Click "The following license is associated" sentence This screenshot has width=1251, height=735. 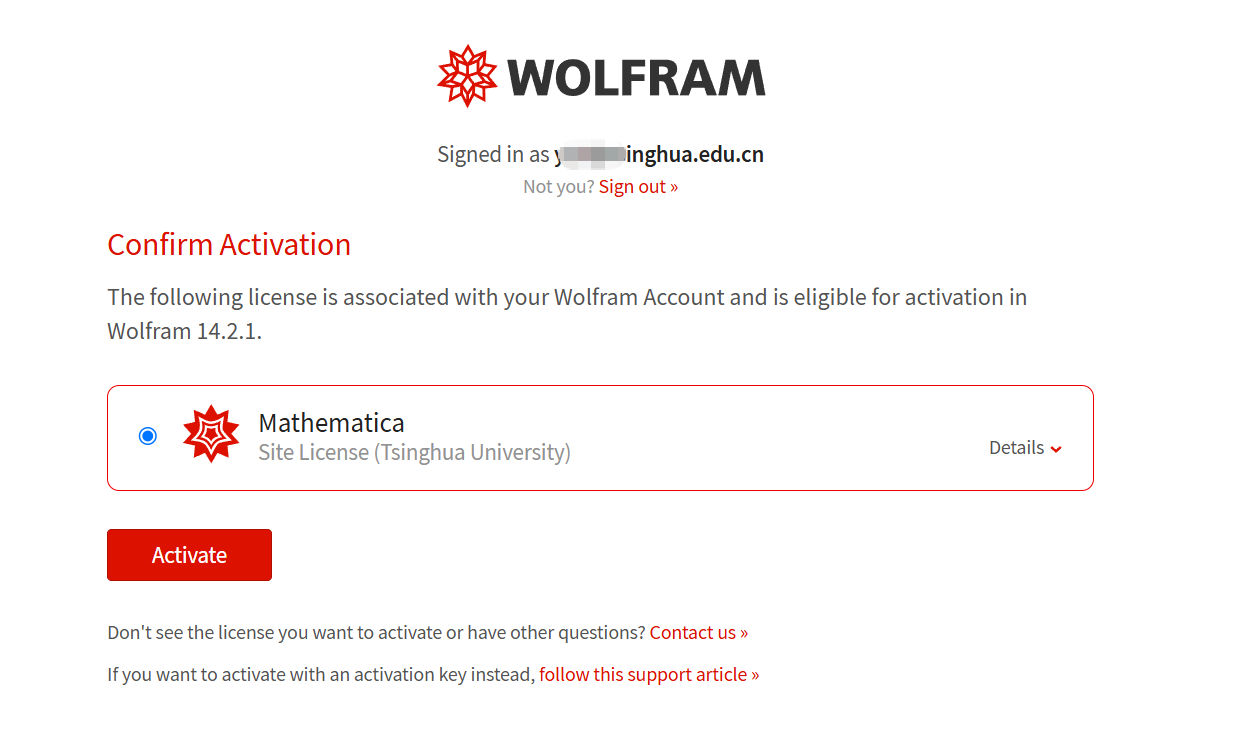click(567, 298)
